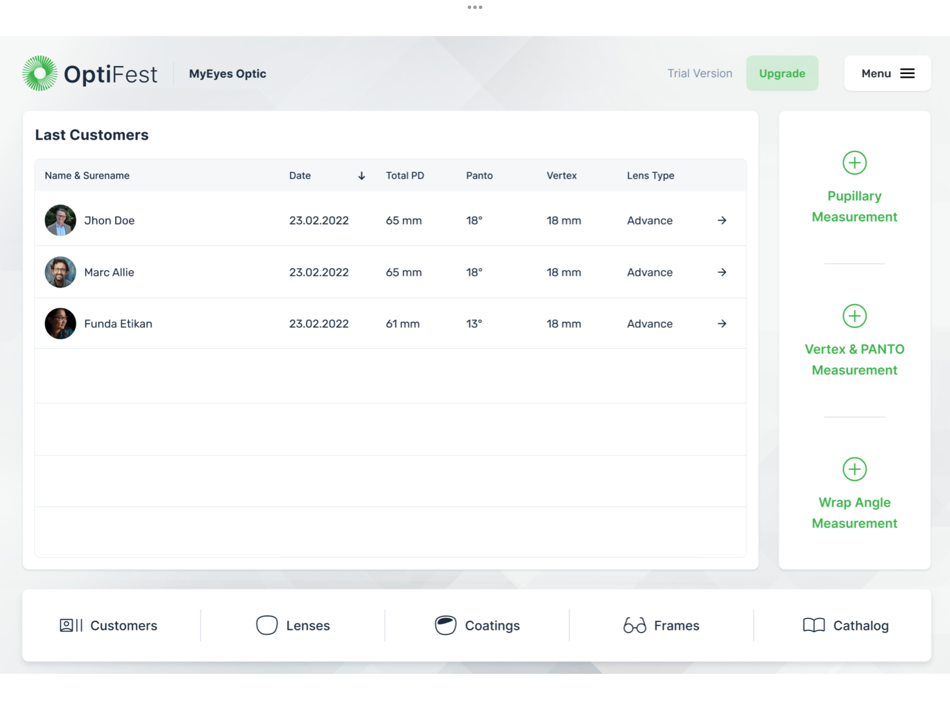Viewport: 950px width, 712px height.
Task: Open Marc Allie's record with the arrow
Action: 722,272
